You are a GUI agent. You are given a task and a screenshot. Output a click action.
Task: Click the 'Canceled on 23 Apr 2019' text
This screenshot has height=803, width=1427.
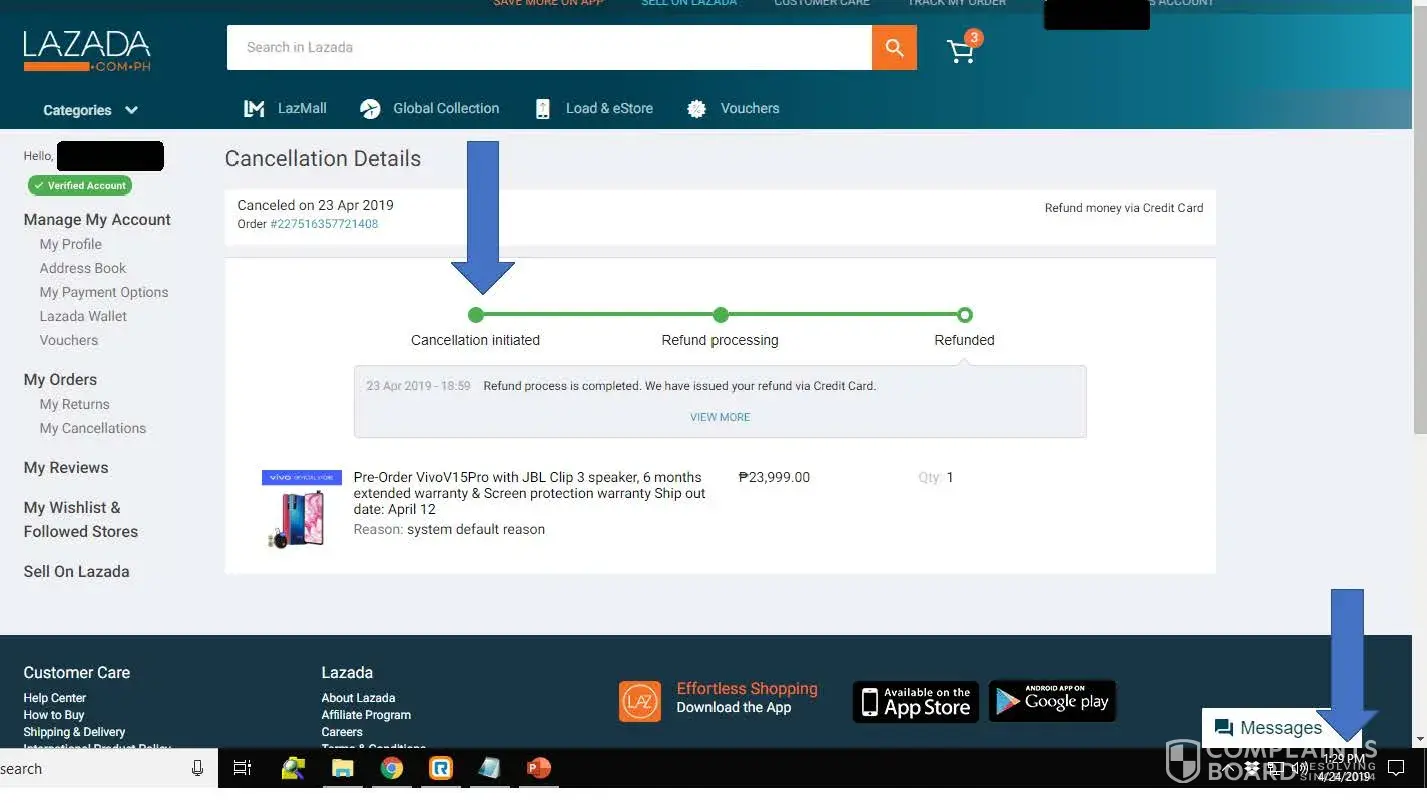(316, 205)
